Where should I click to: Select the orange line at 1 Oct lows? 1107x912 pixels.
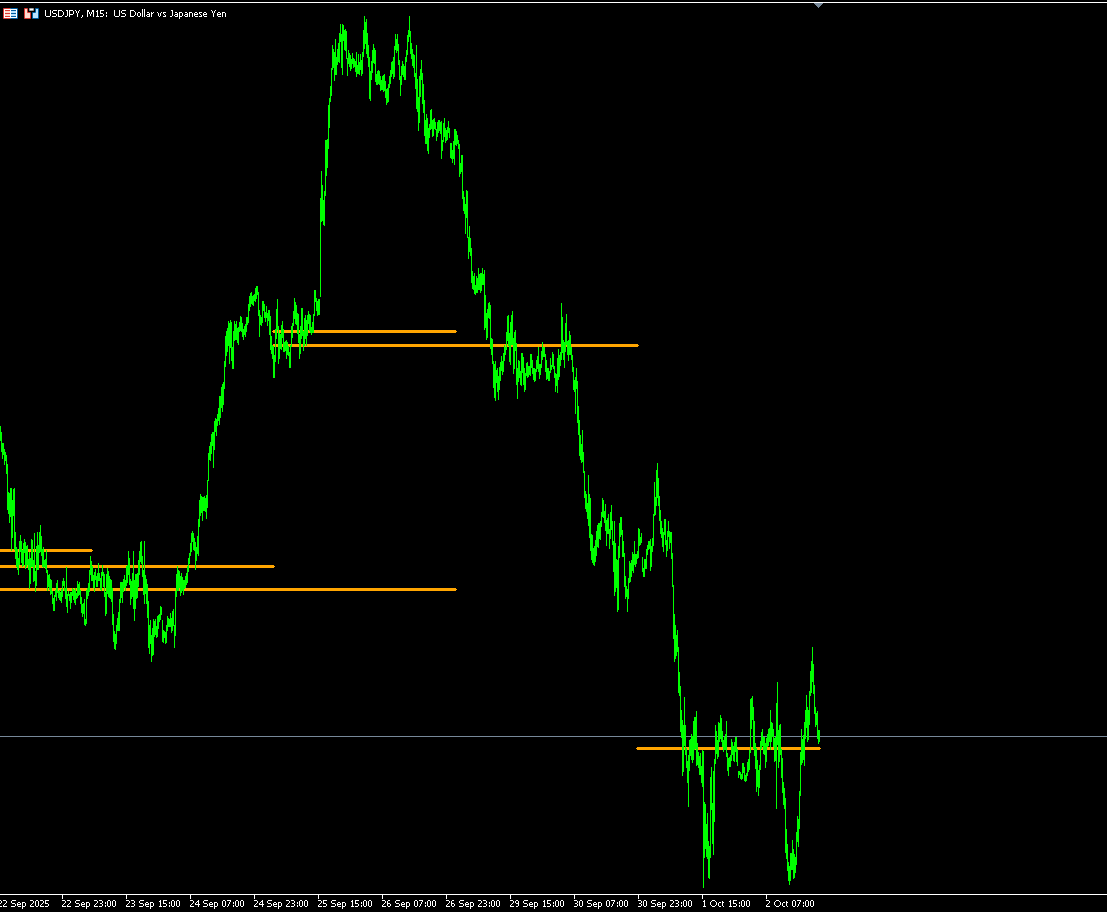pyautogui.click(x=729, y=748)
